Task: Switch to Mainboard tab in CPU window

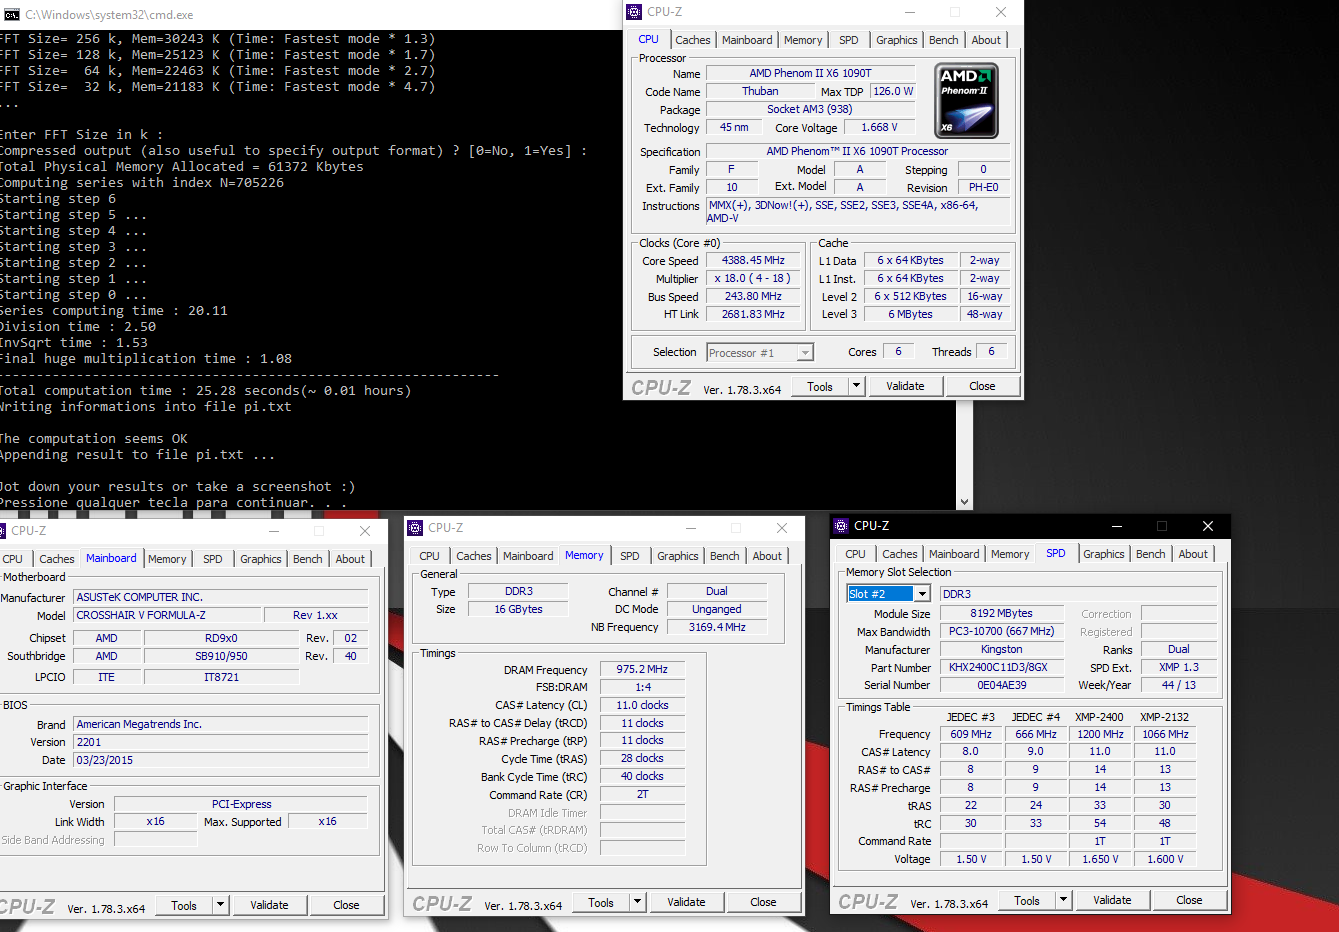Action: coord(747,40)
